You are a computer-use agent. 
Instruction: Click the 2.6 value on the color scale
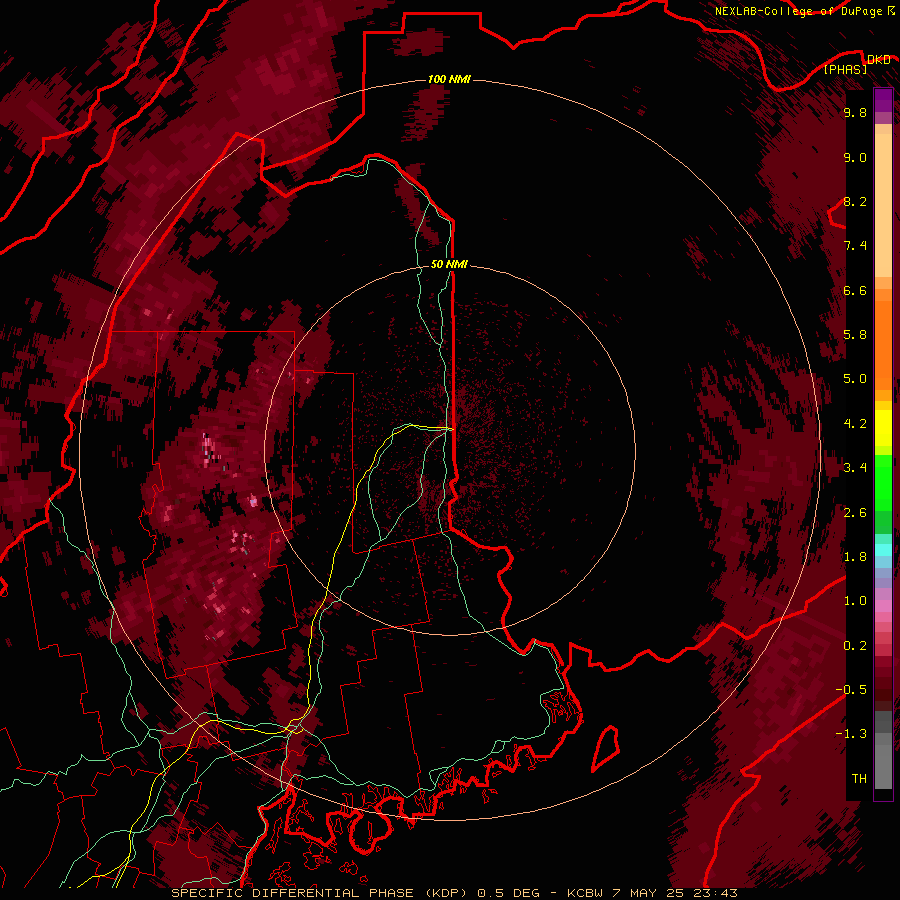pyautogui.click(x=855, y=513)
